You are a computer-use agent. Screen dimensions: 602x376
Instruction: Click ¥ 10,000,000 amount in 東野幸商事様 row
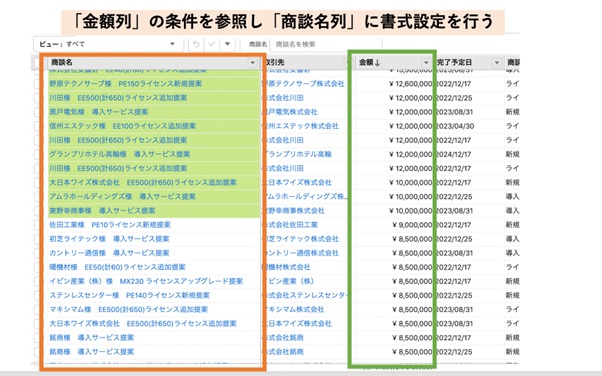click(x=410, y=211)
